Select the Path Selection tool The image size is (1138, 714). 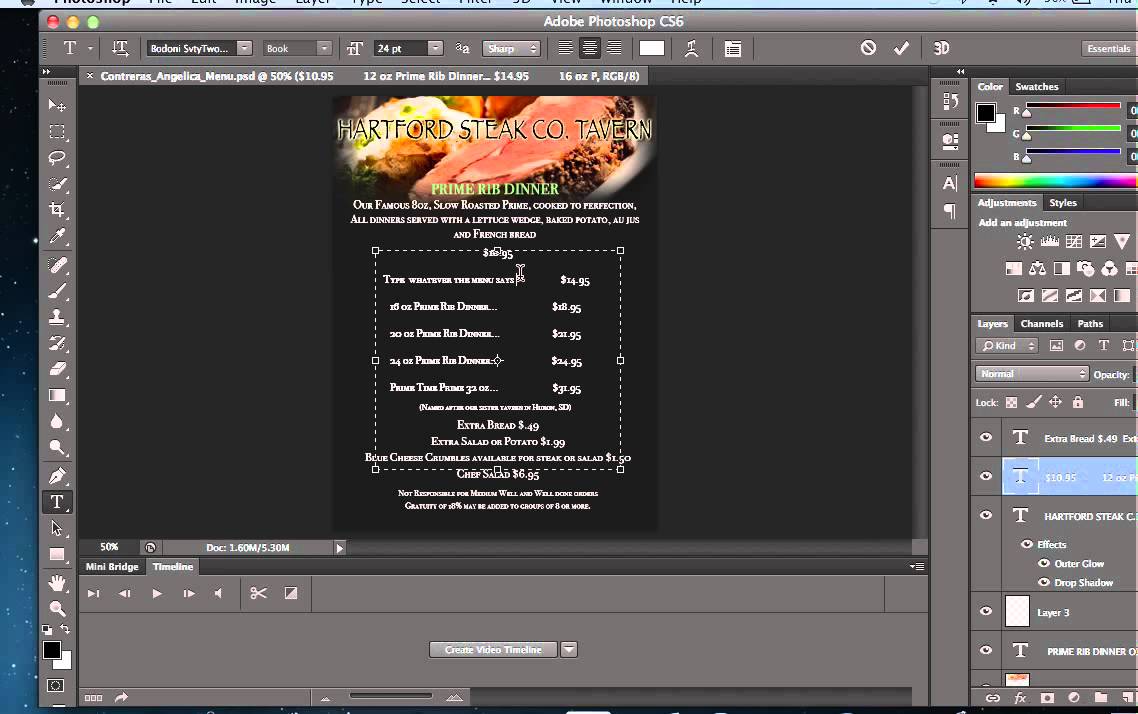[x=57, y=528]
